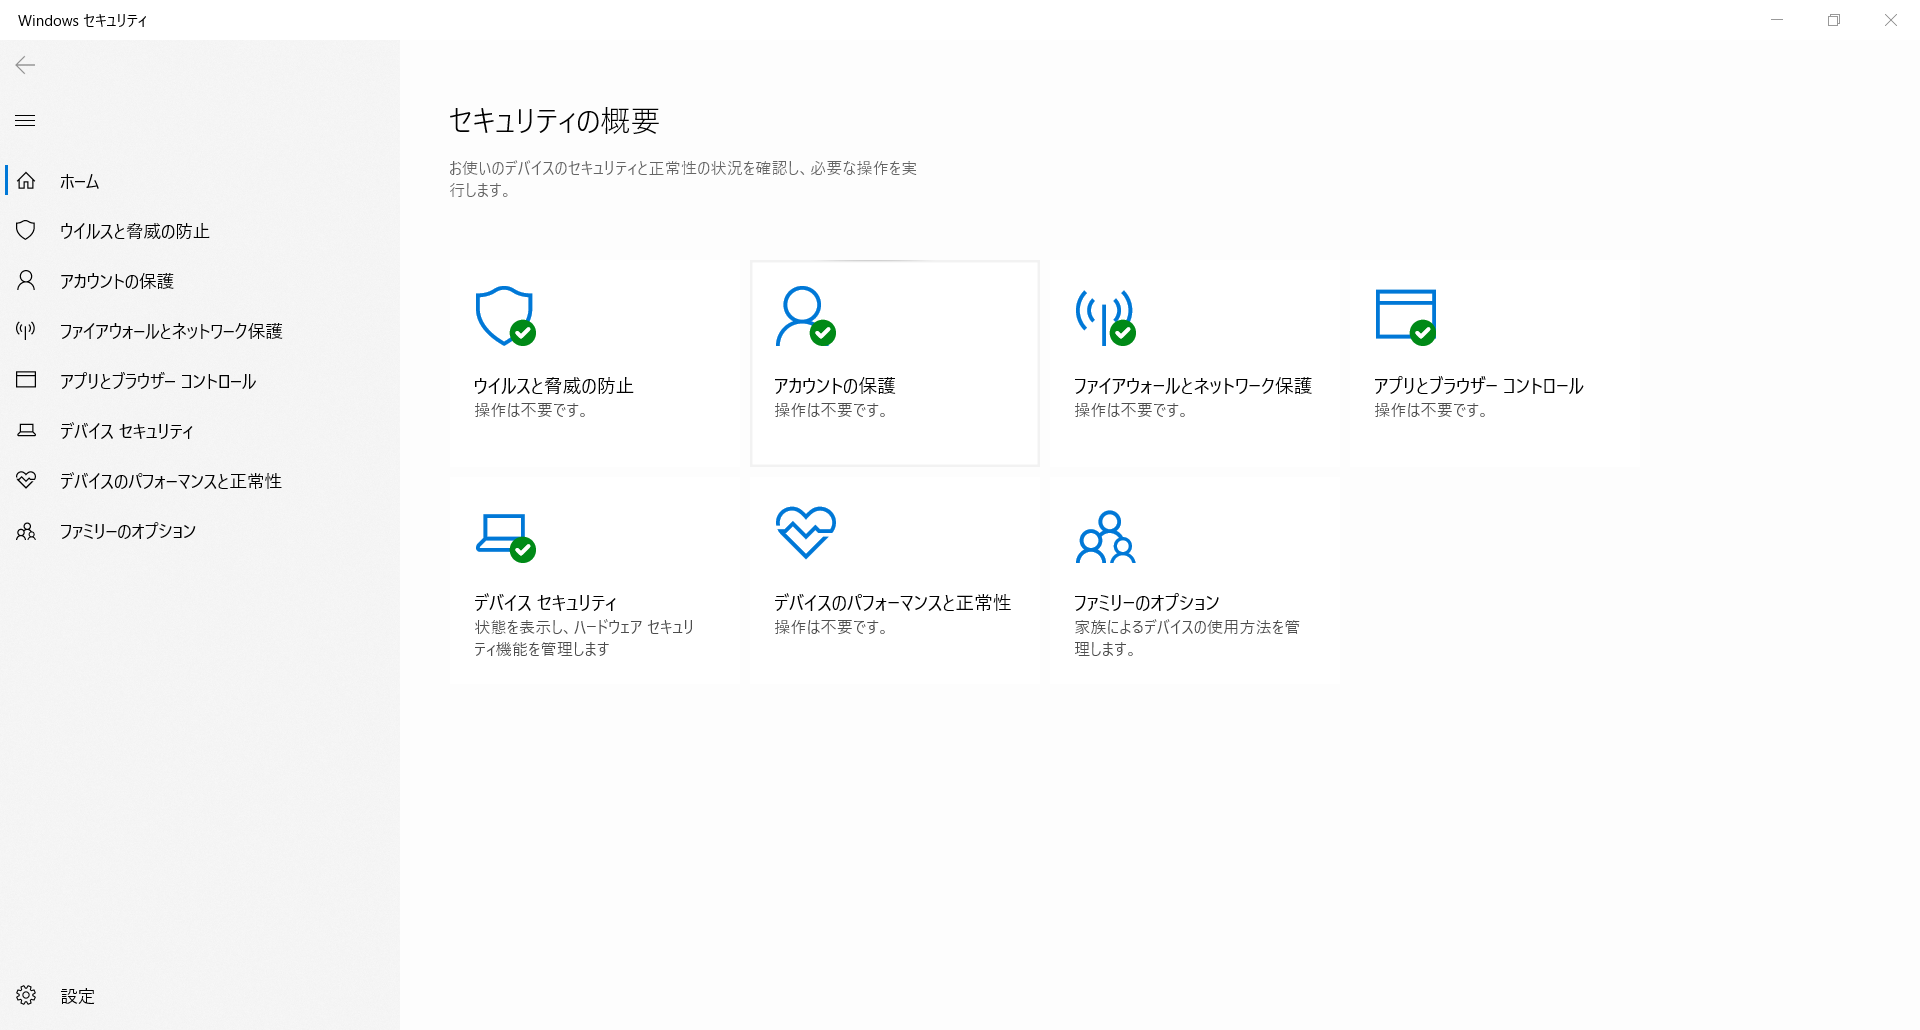The height and width of the screenshot is (1030, 1920).
Task: Open デバイス セキュリティ from the sidebar
Action: click(x=126, y=431)
